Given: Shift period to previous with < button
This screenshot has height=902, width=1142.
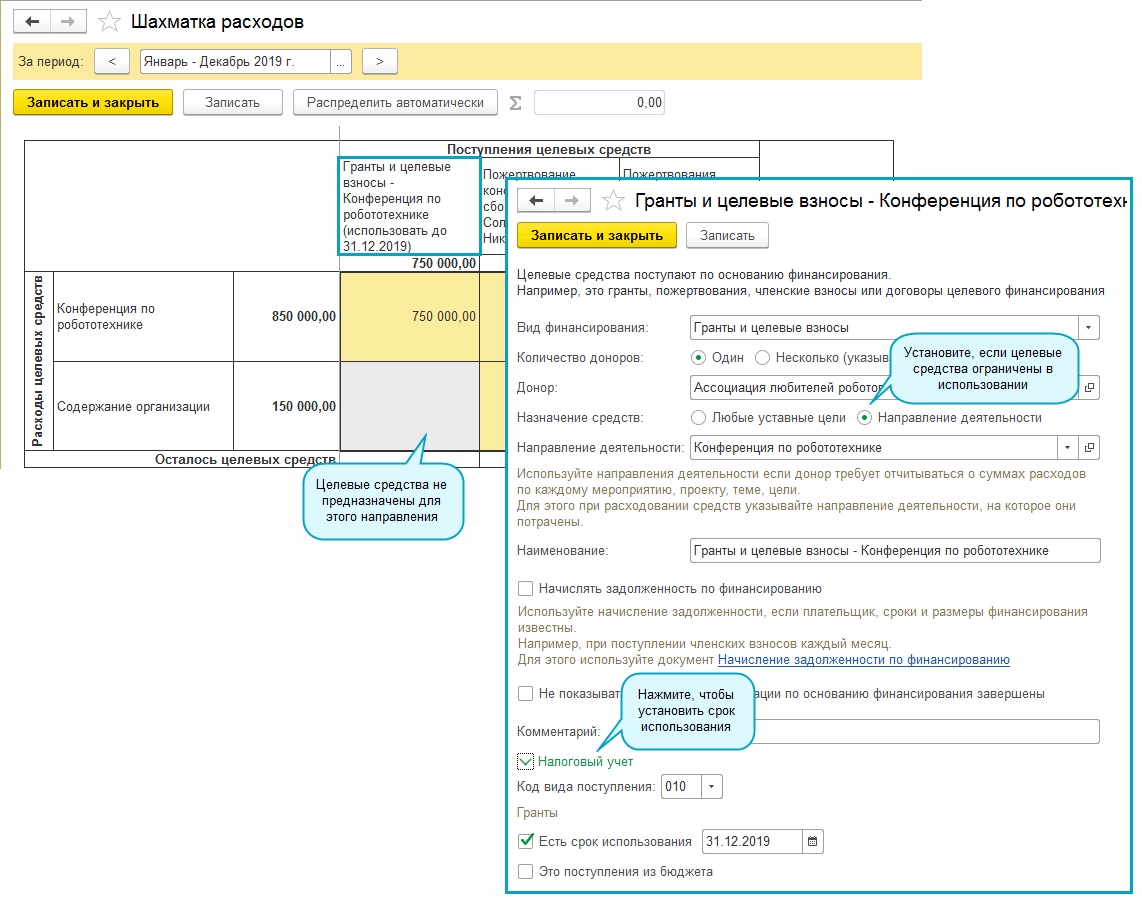Looking at the screenshot, I should (112, 61).
